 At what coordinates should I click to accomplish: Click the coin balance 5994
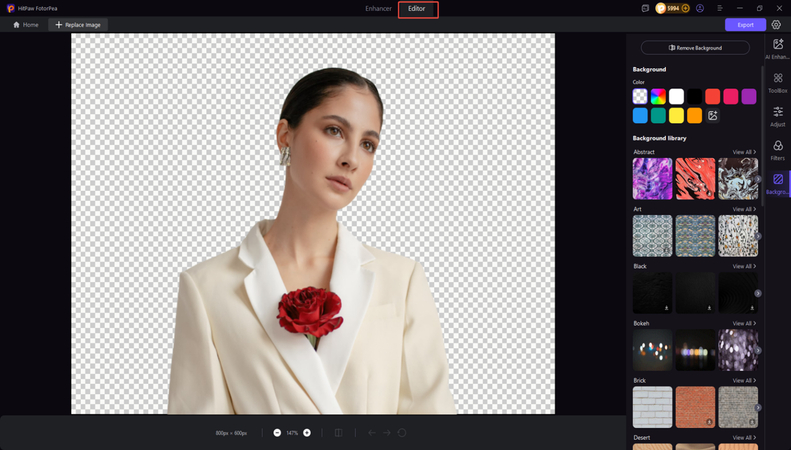click(672, 8)
